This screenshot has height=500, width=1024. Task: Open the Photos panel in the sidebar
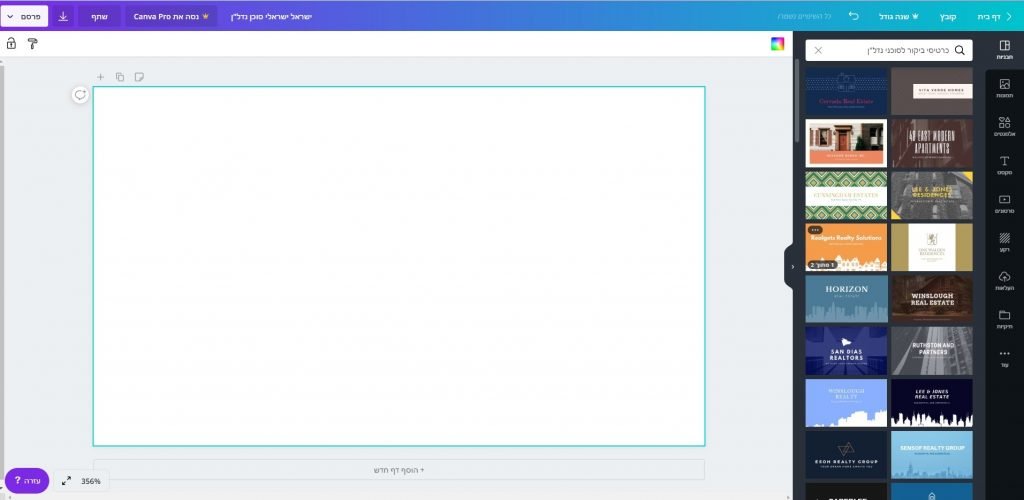click(1004, 88)
